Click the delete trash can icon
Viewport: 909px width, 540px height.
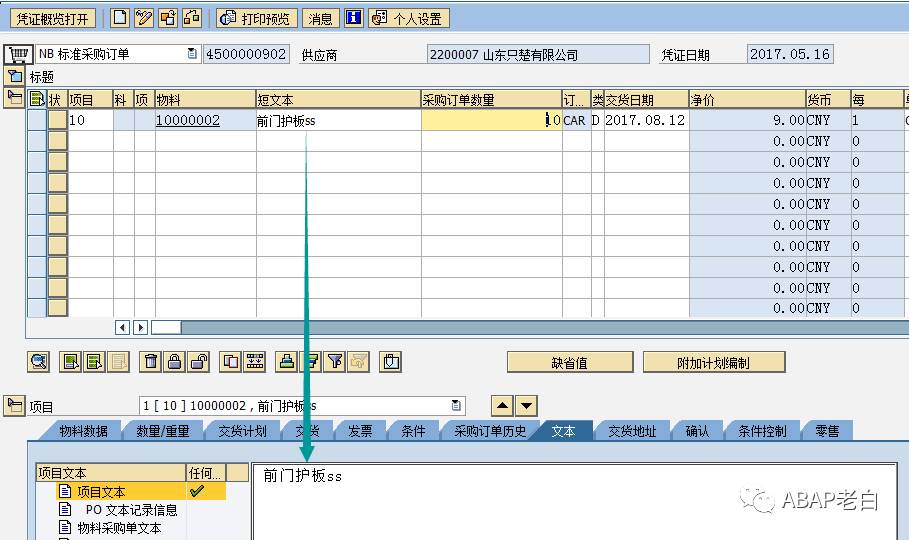click(x=151, y=362)
